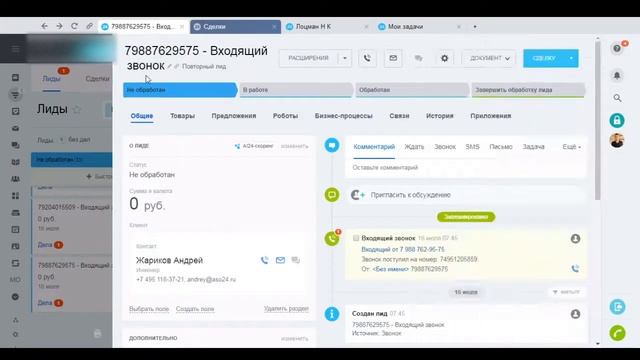Switch to the Сделки browser tab

tap(235, 27)
